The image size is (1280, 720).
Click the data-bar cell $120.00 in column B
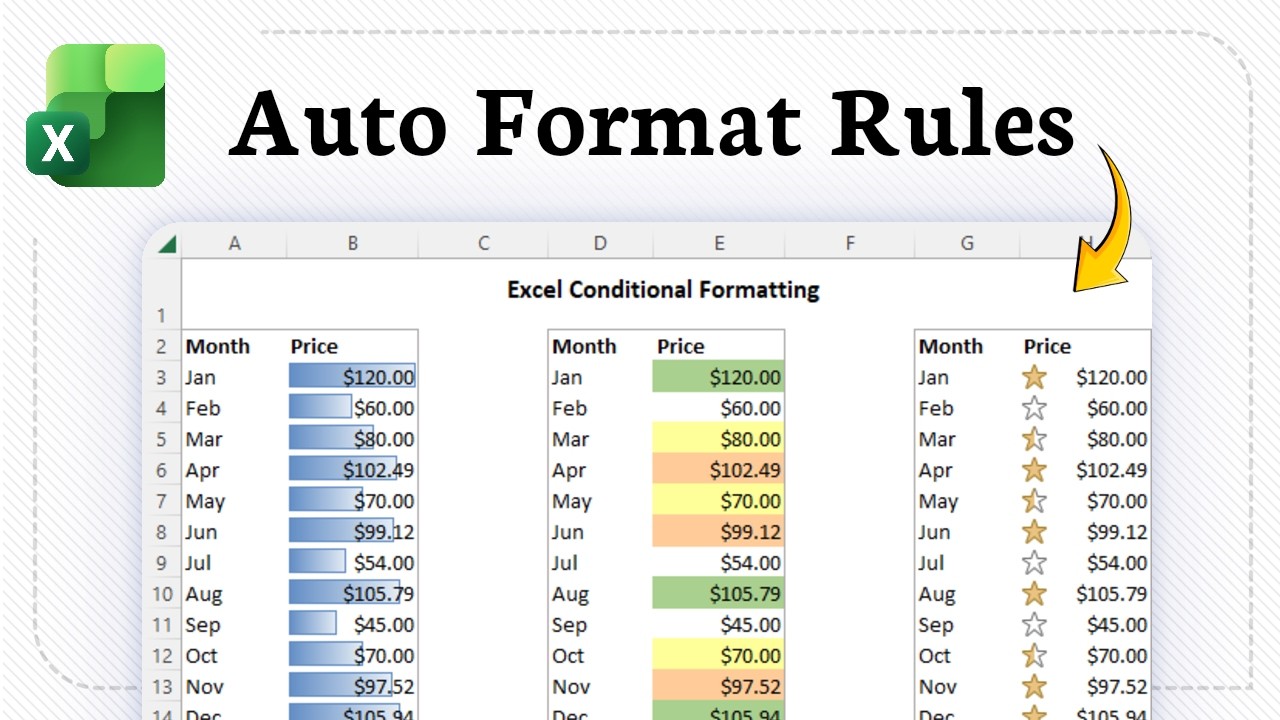[352, 377]
